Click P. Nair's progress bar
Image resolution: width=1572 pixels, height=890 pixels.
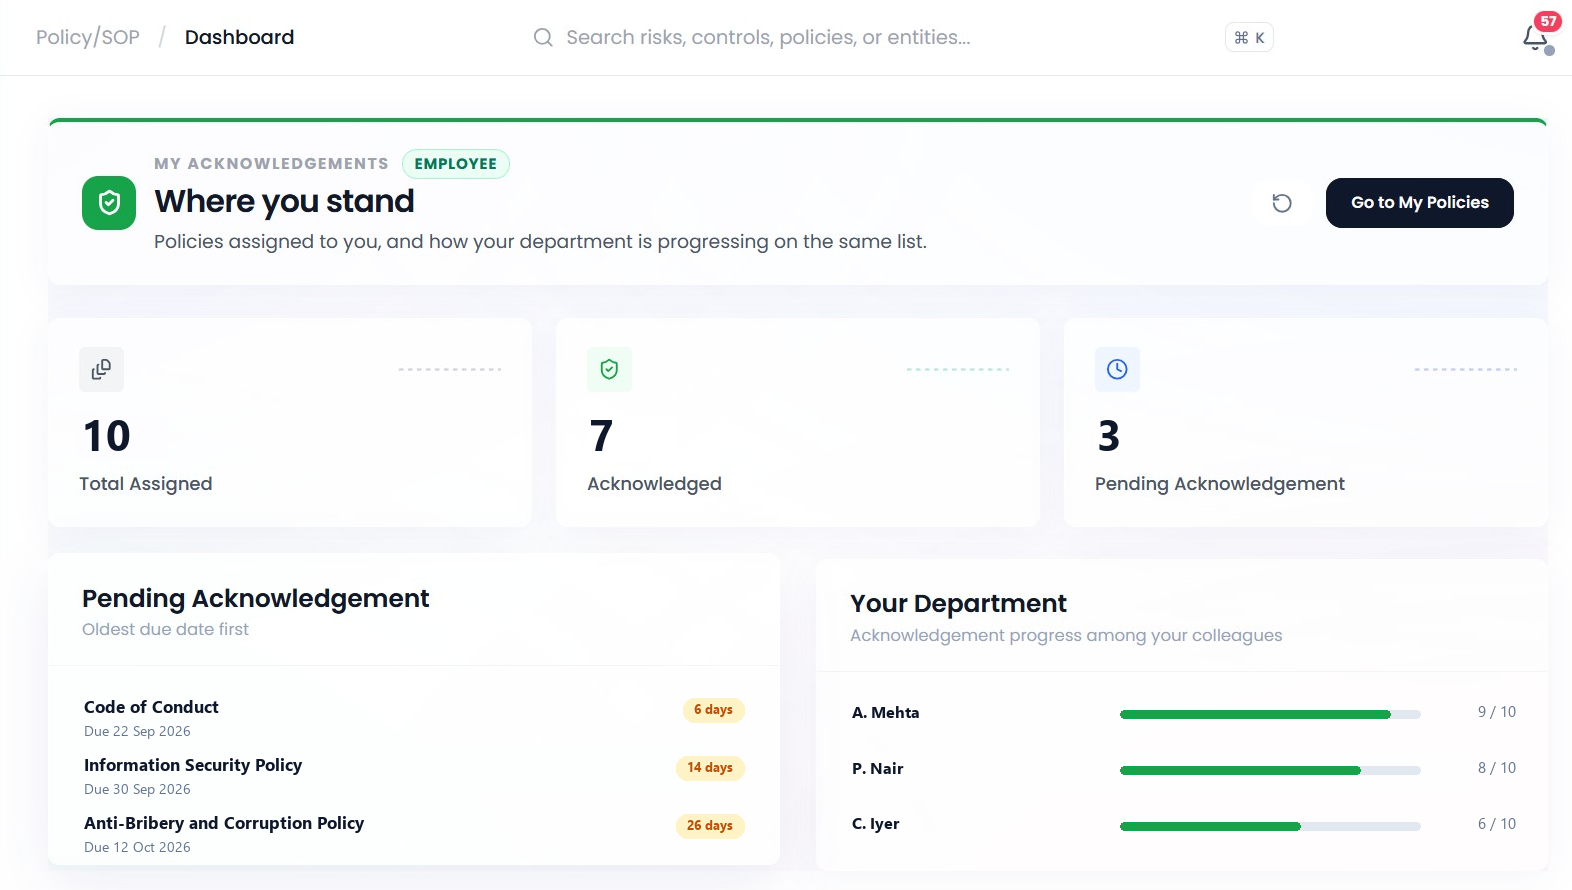(1270, 770)
